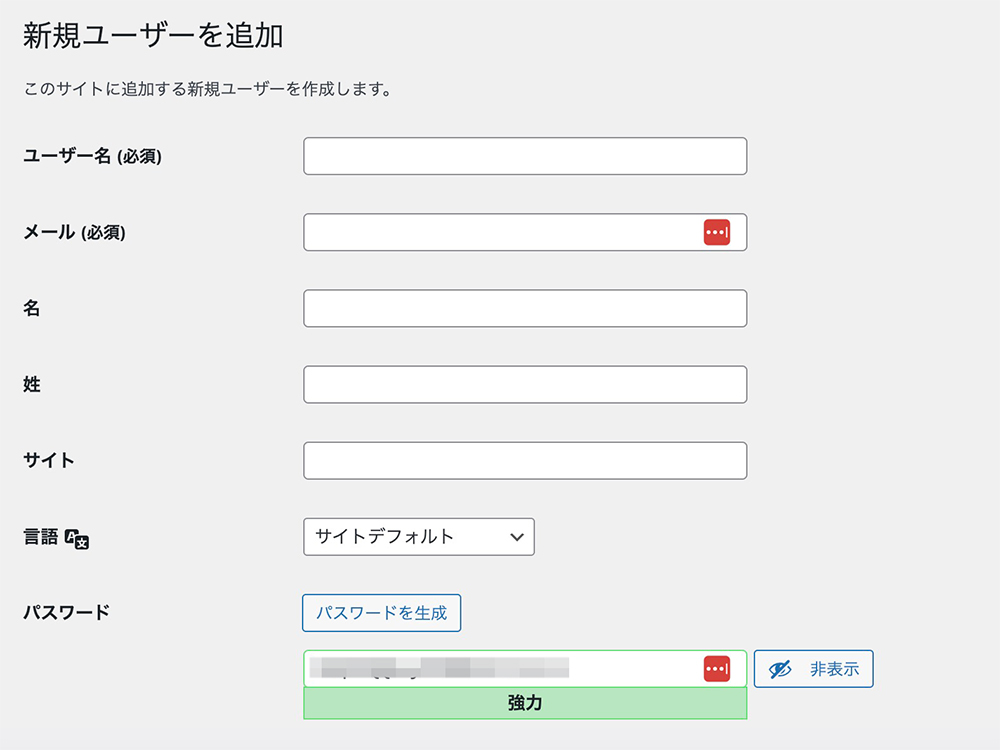Click the 言語 label text
Screen dimensions: 1000x750
41,537
